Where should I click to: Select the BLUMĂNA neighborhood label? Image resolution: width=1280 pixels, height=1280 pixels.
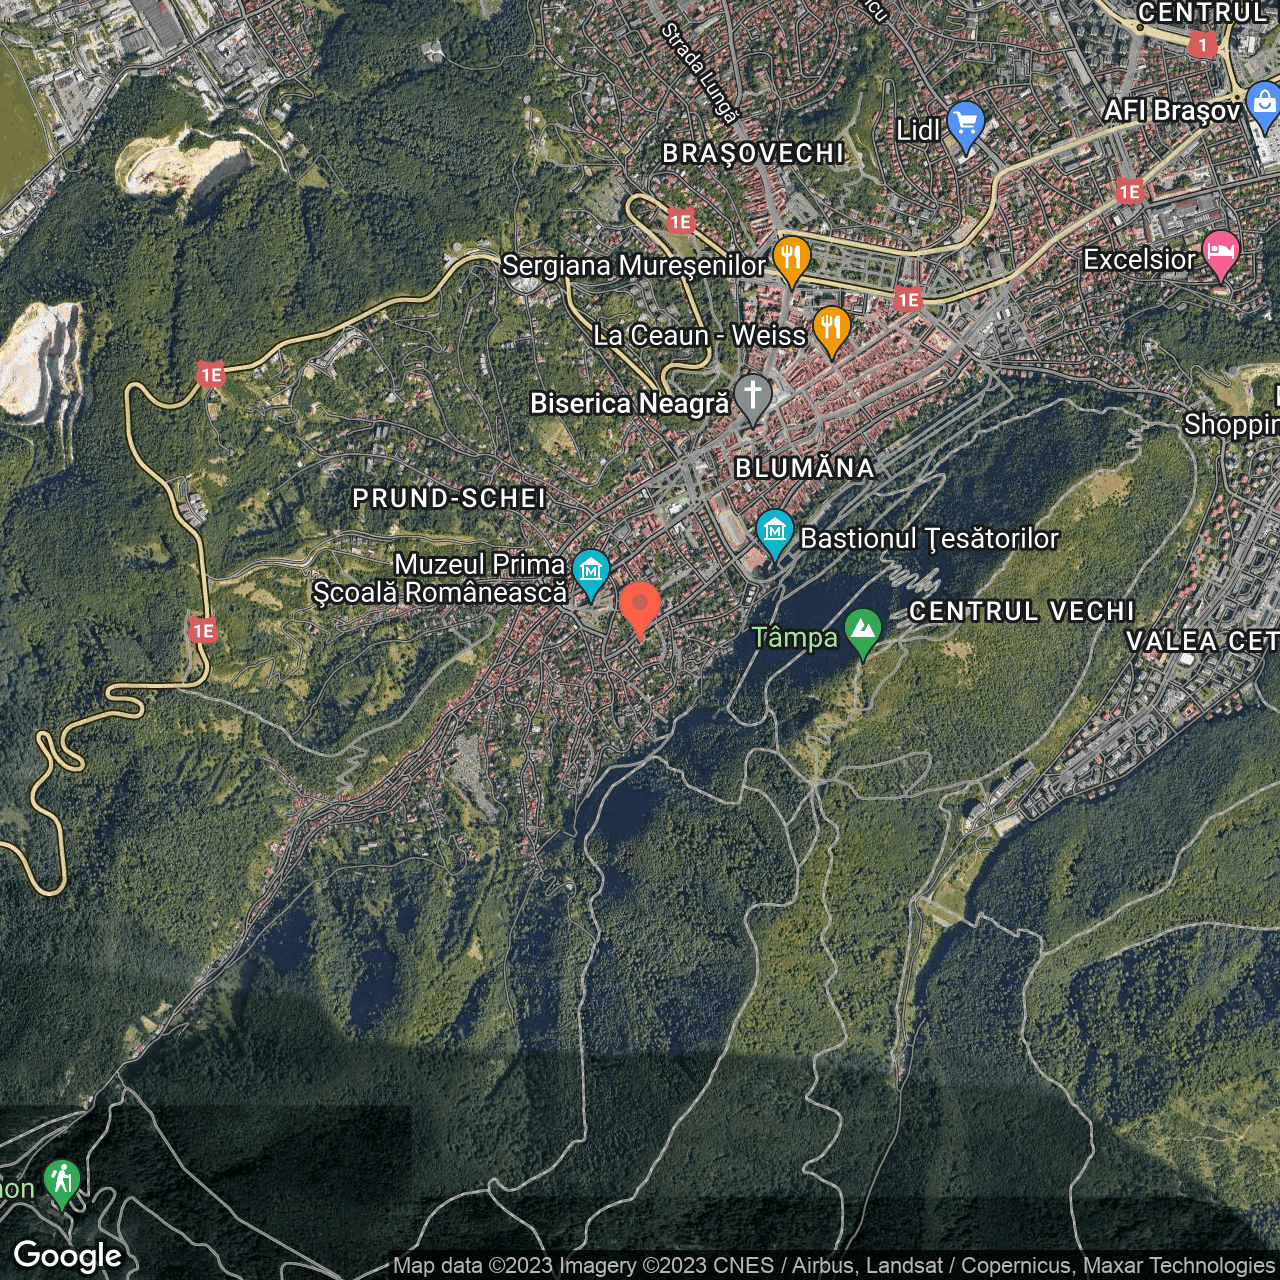coord(804,468)
